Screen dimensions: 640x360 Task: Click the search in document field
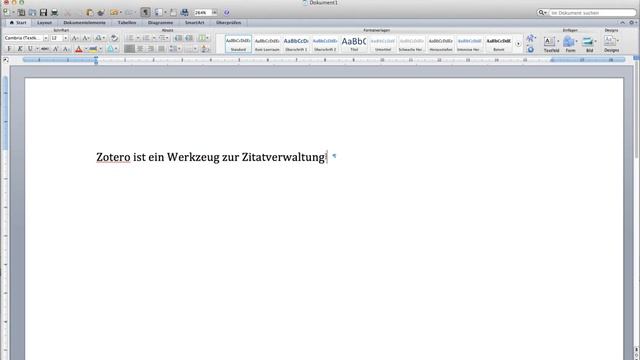[x=592, y=13]
